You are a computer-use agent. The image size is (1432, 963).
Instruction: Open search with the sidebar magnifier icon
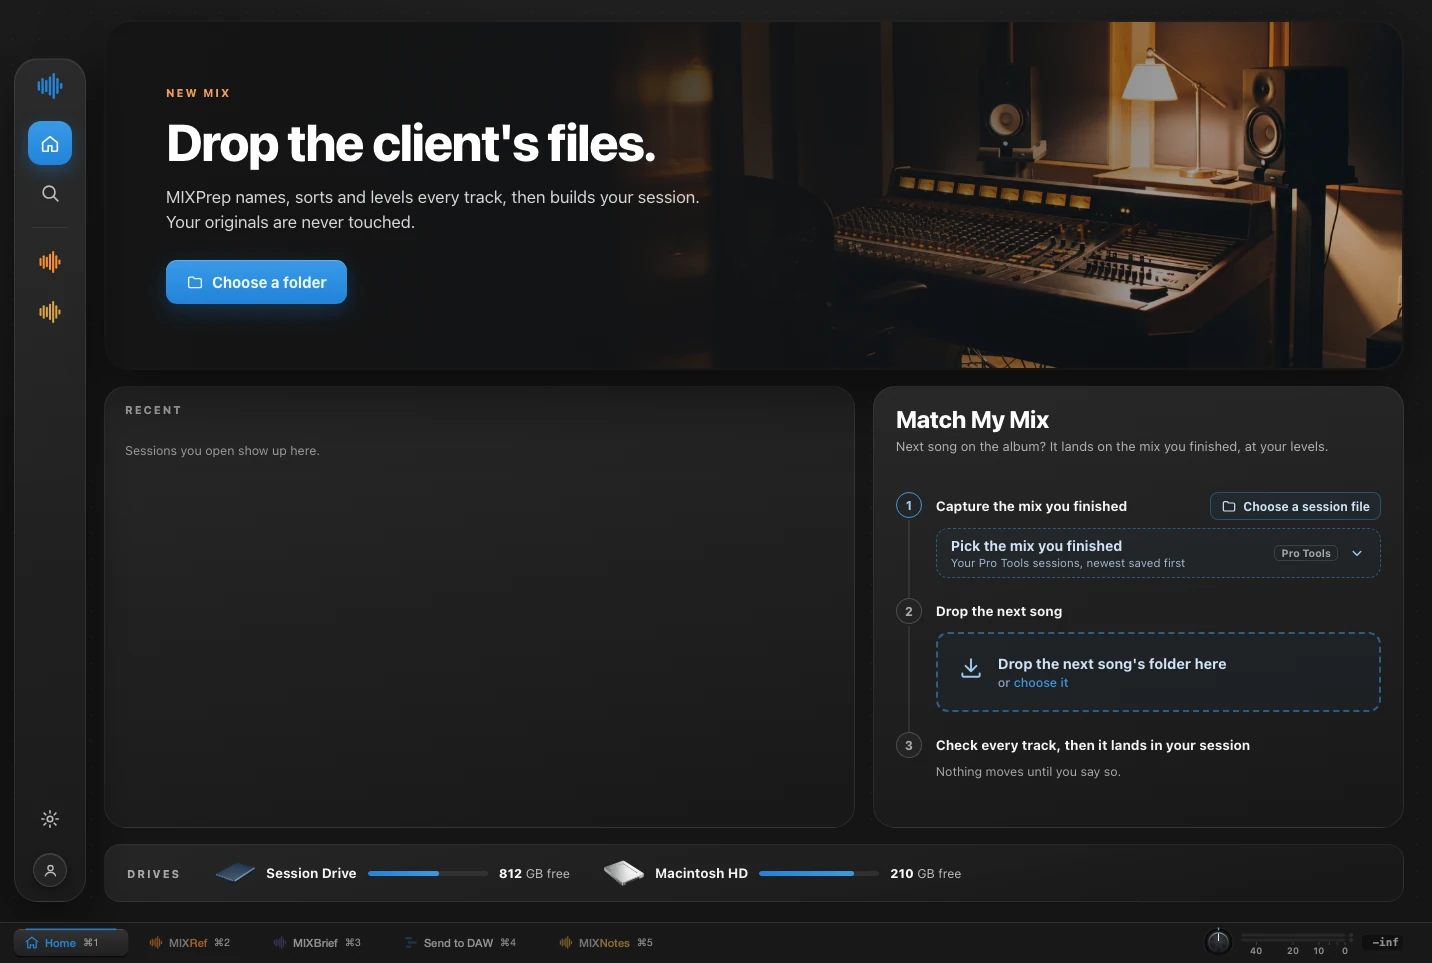click(x=50, y=194)
